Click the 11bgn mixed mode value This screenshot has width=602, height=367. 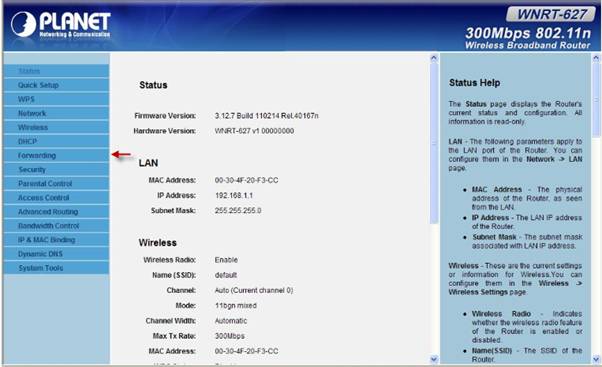pyautogui.click(x=236, y=306)
